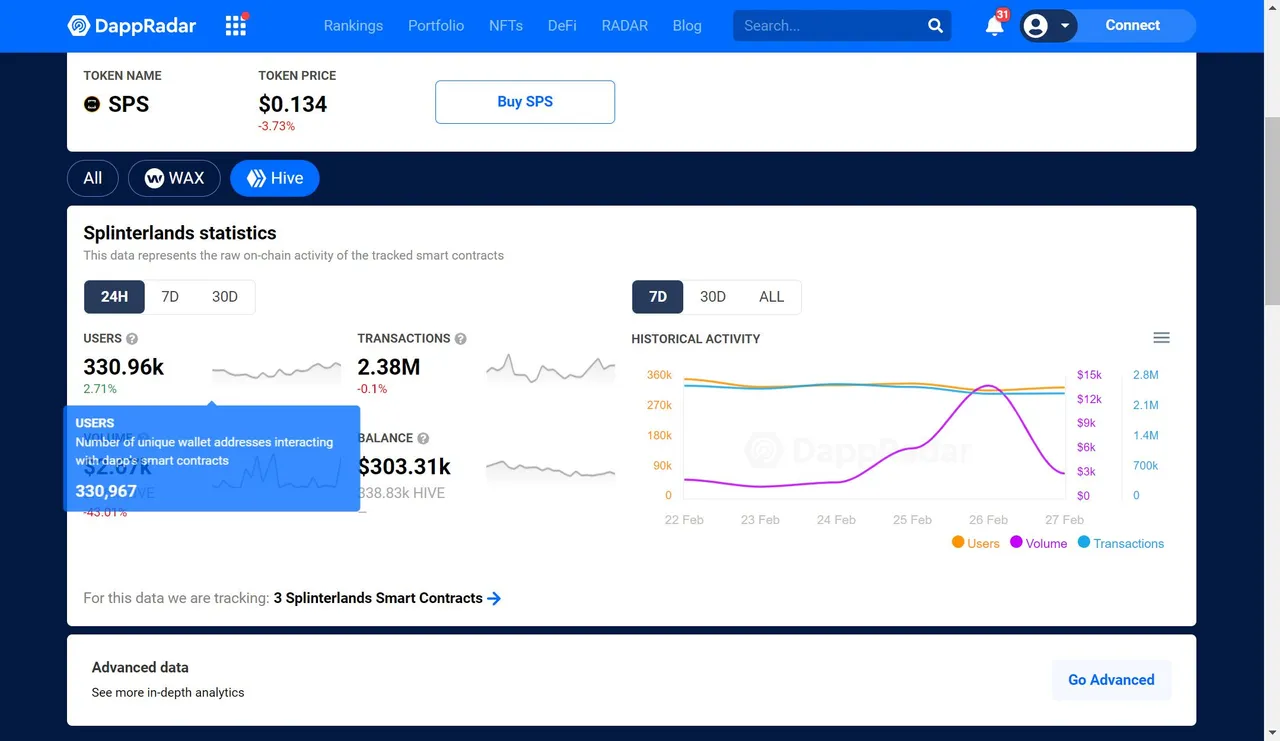This screenshot has width=1280, height=741.
Task: Click the Advanced data heading
Action: tap(140, 667)
